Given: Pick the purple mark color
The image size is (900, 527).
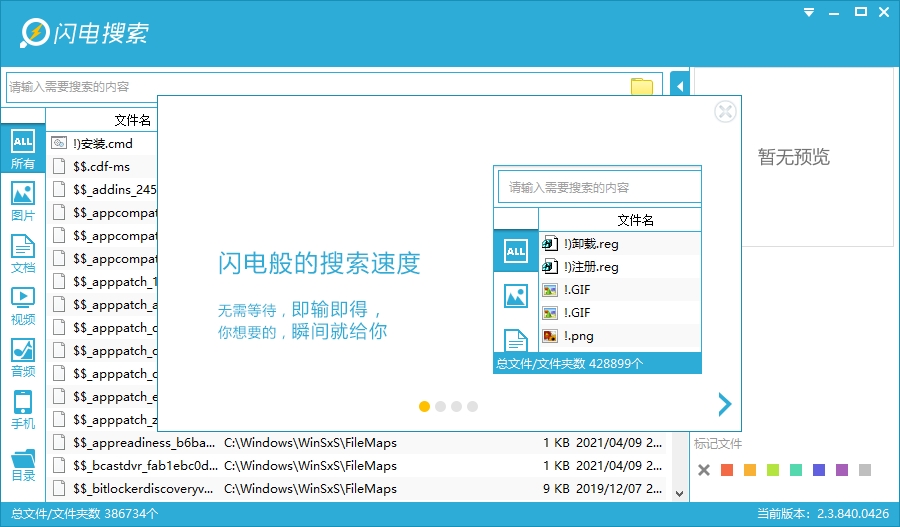Looking at the screenshot, I should click(842, 470).
